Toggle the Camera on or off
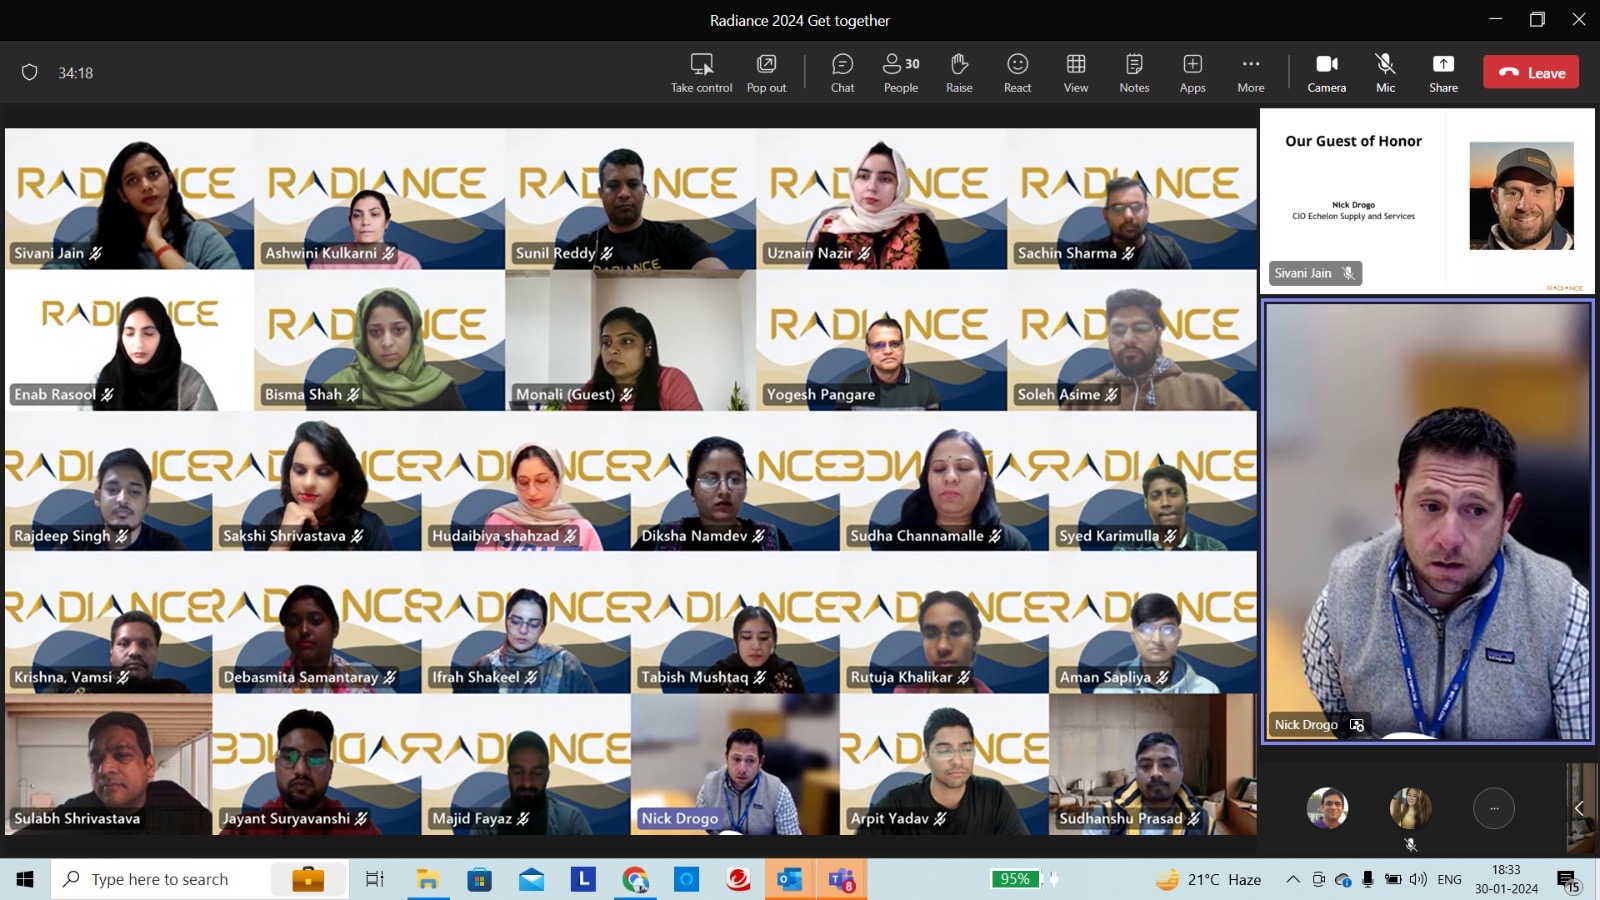The width and height of the screenshot is (1600, 900). click(x=1327, y=73)
